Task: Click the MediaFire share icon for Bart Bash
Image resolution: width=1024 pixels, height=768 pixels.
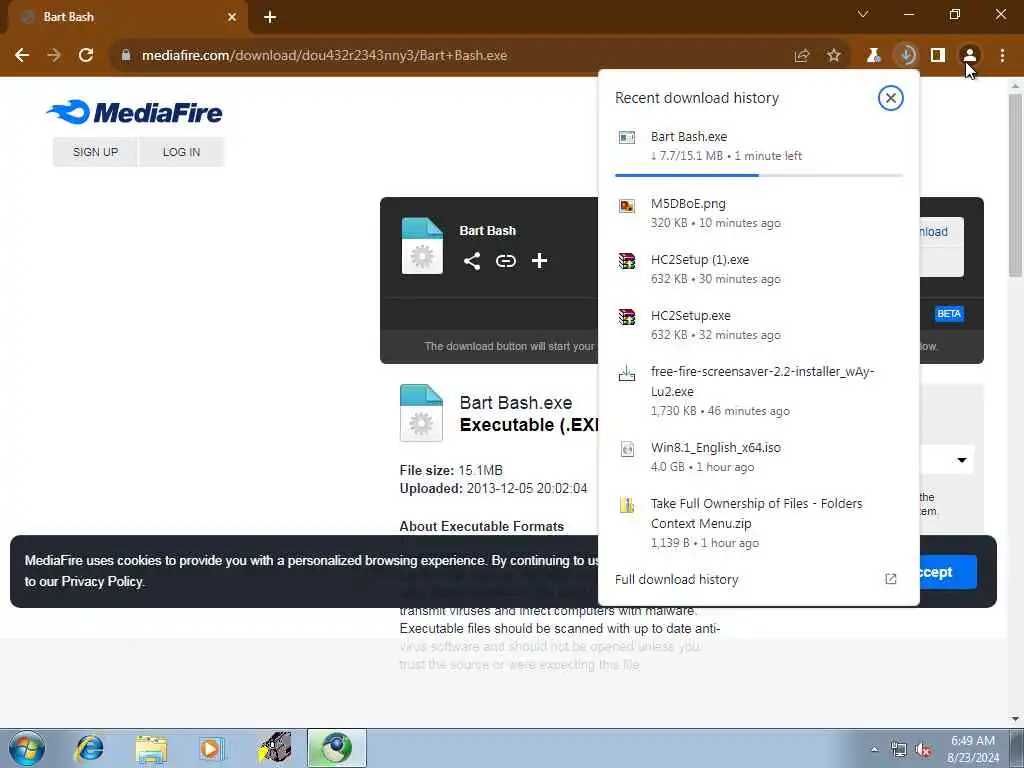Action: (x=472, y=261)
